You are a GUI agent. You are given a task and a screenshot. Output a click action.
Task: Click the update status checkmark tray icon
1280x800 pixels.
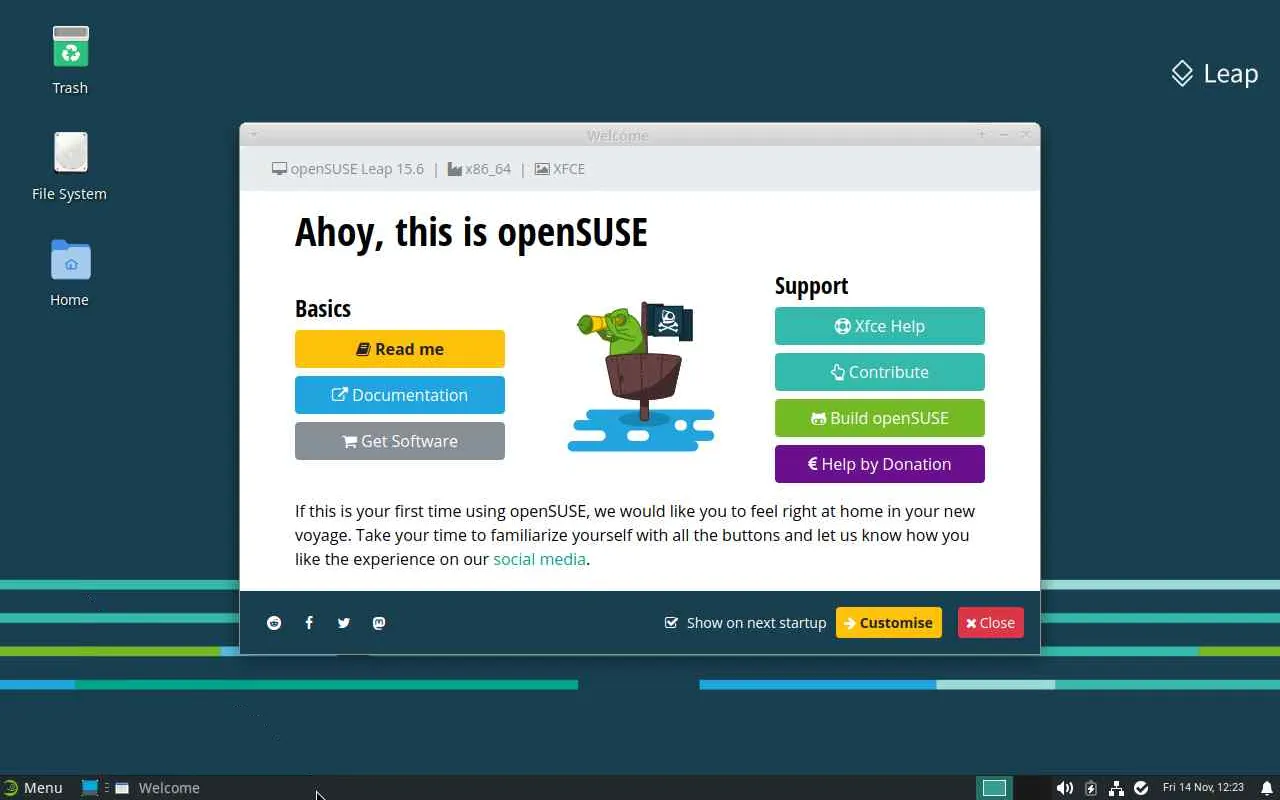coord(1141,788)
